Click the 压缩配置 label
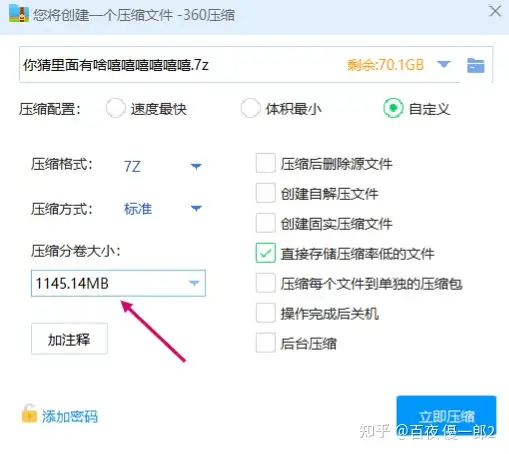This screenshot has height=454, width=509. click(x=50, y=109)
